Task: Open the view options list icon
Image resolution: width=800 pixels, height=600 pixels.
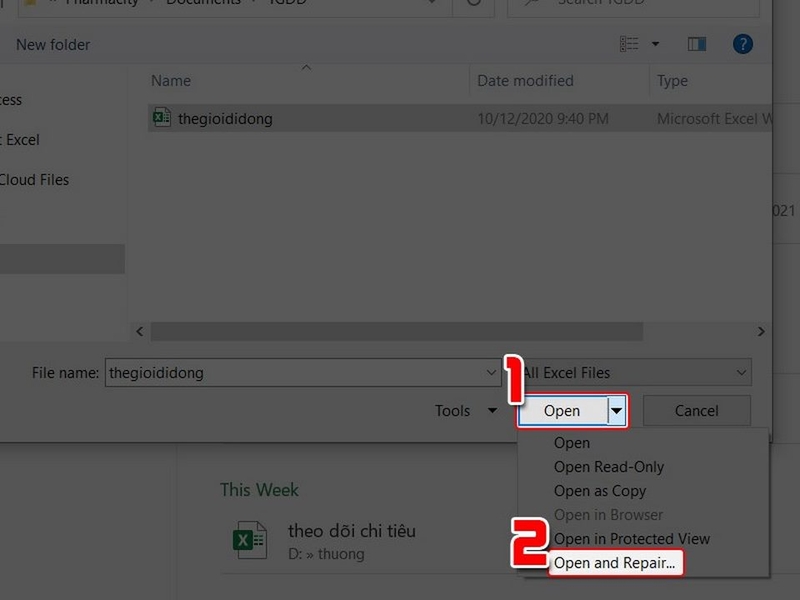Action: pos(629,44)
